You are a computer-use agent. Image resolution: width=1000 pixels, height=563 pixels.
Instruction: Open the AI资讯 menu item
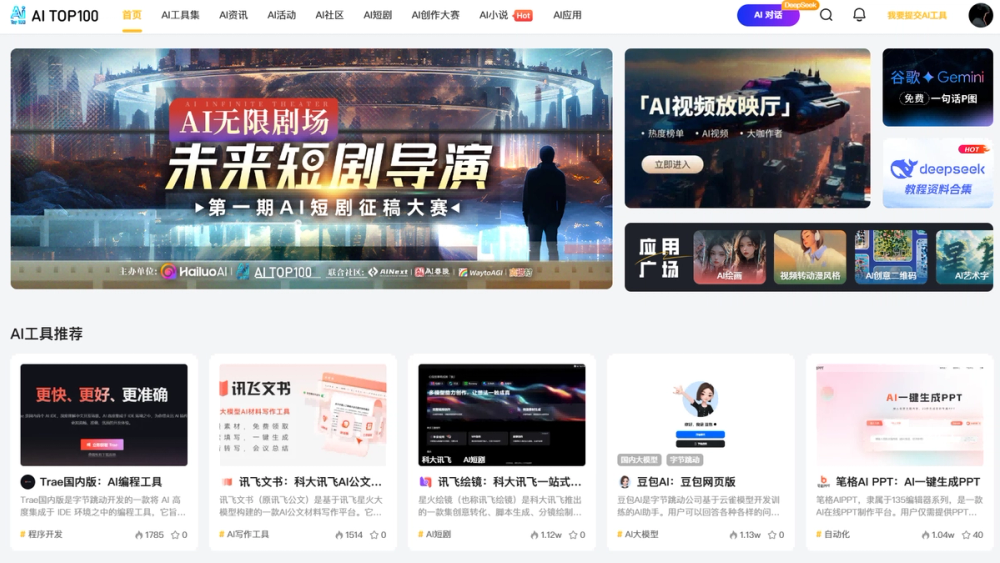coord(233,15)
